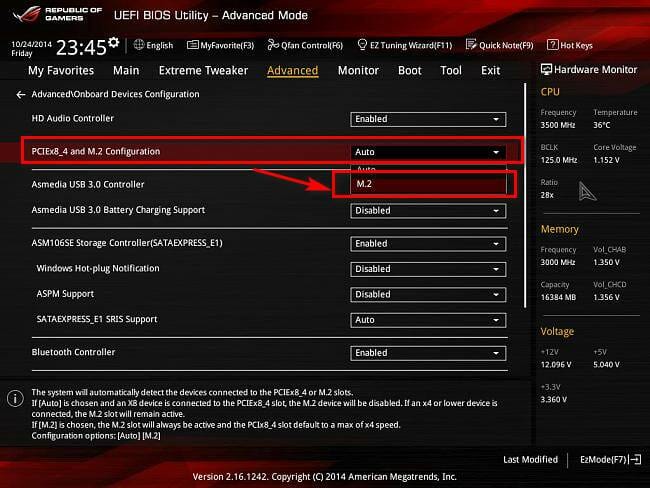
Task: Click CPU temperature value 36°C
Action: (601, 125)
